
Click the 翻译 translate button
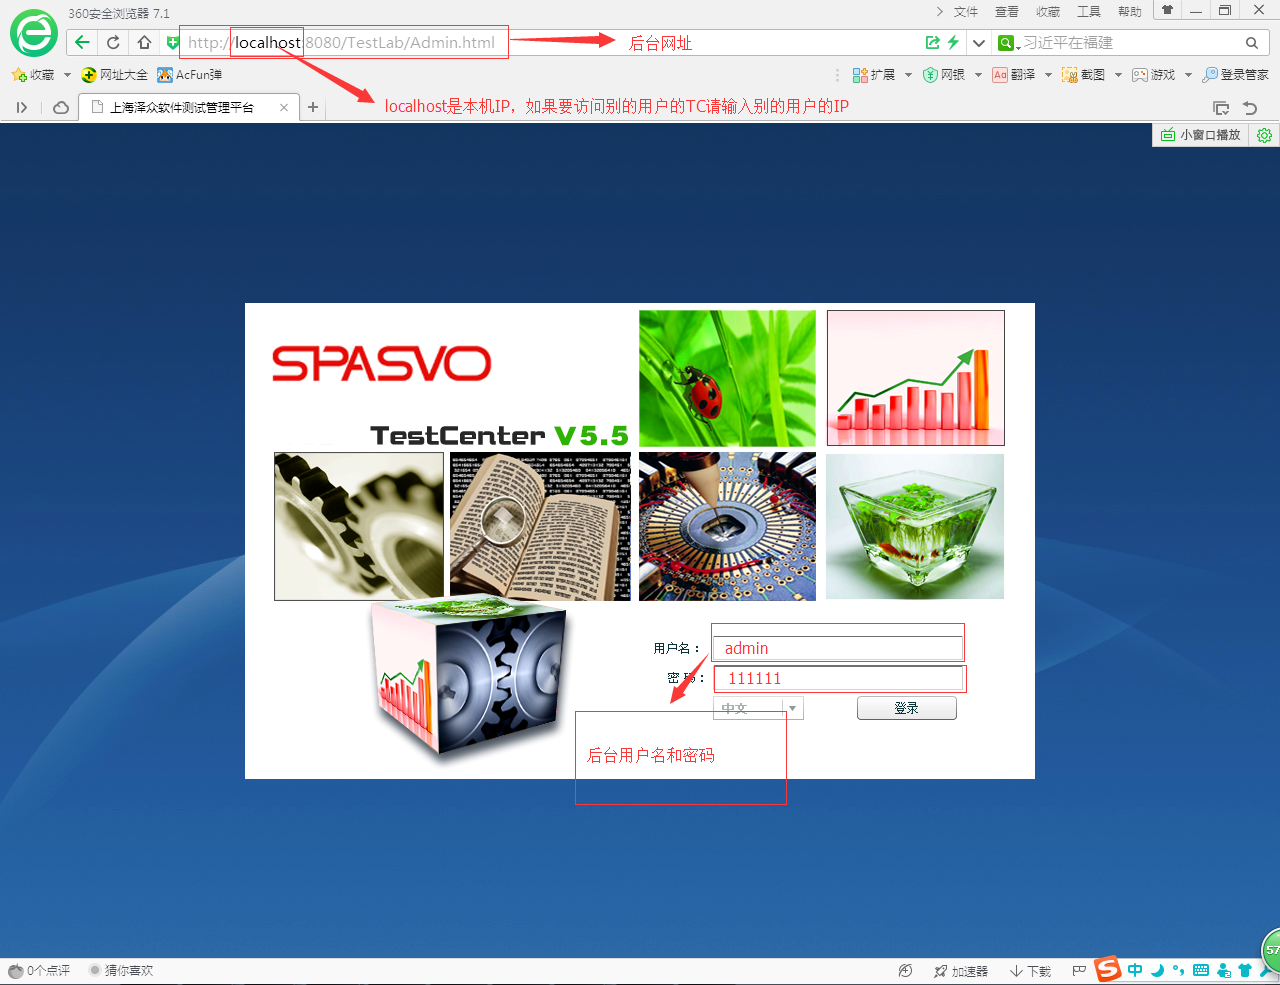click(1014, 75)
